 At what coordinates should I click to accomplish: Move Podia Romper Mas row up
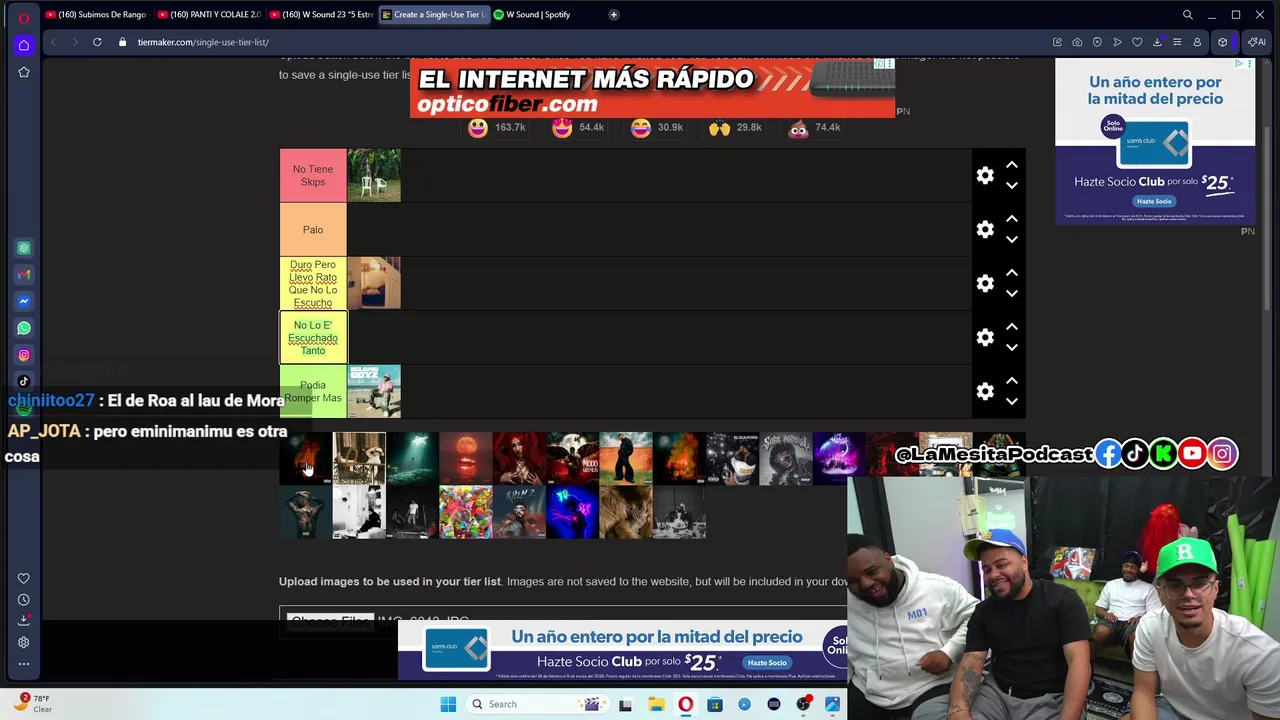pos(1011,381)
